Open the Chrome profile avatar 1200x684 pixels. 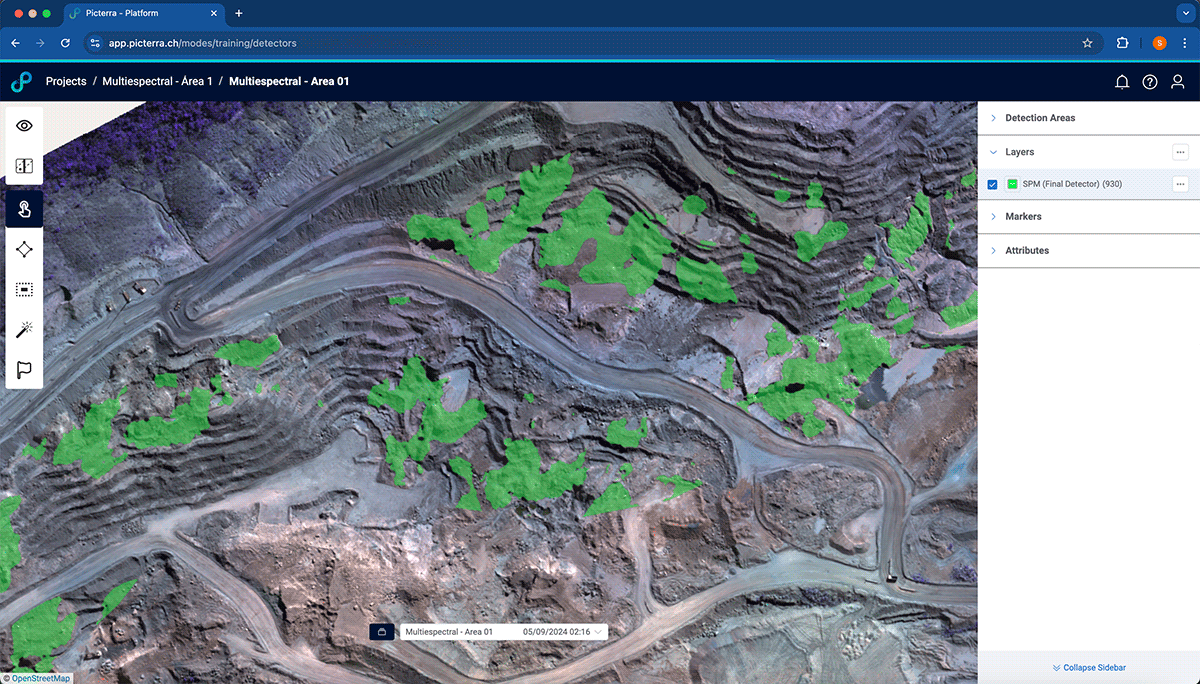click(1160, 43)
